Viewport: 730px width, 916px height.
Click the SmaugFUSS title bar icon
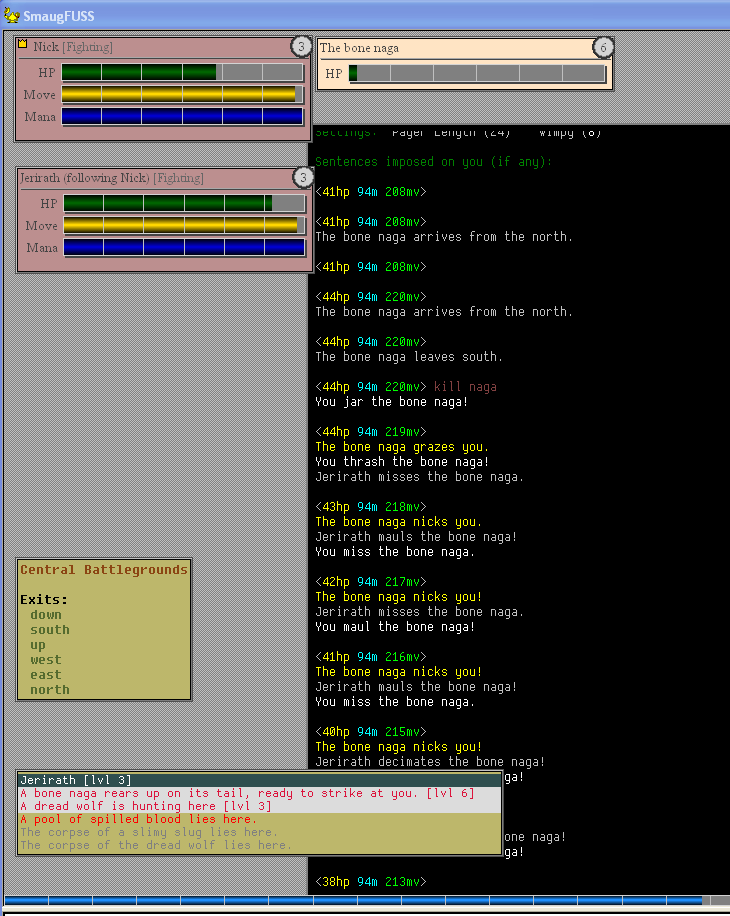[x=11, y=15]
